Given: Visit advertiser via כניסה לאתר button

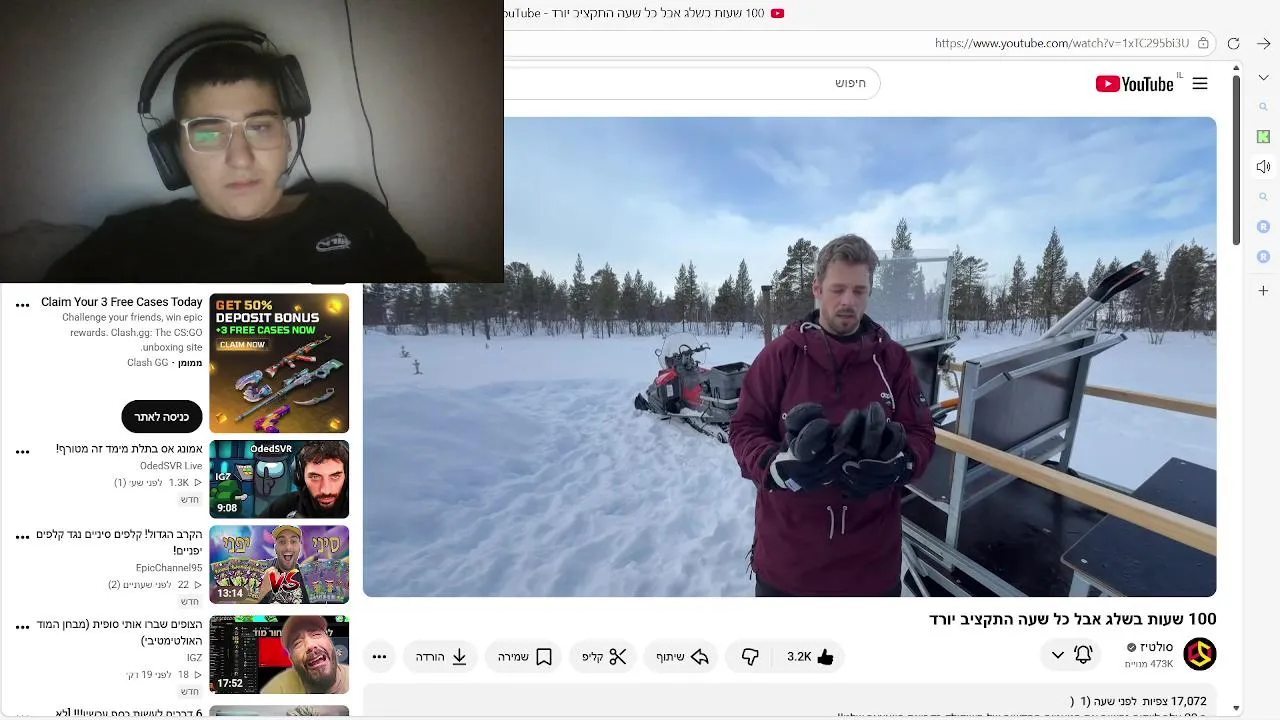Looking at the screenshot, I should click(x=162, y=417).
